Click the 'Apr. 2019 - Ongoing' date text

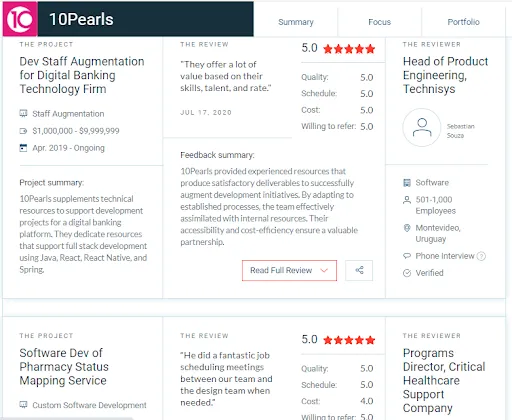[x=68, y=148]
